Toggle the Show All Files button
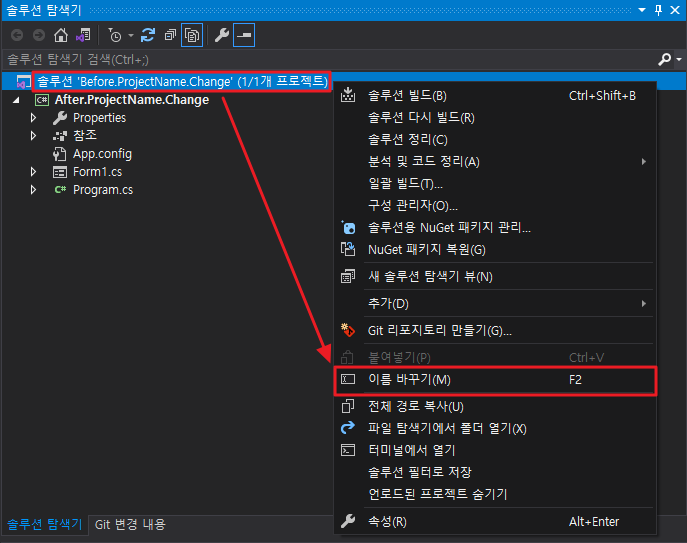Screen dimensions: 687x543 click(x=192, y=35)
